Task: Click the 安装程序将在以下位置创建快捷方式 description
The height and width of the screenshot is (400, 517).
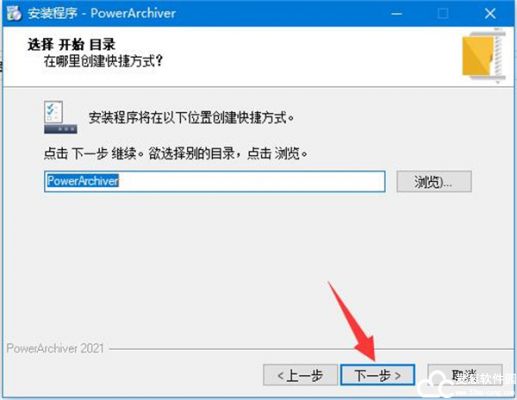Action: pos(191,118)
